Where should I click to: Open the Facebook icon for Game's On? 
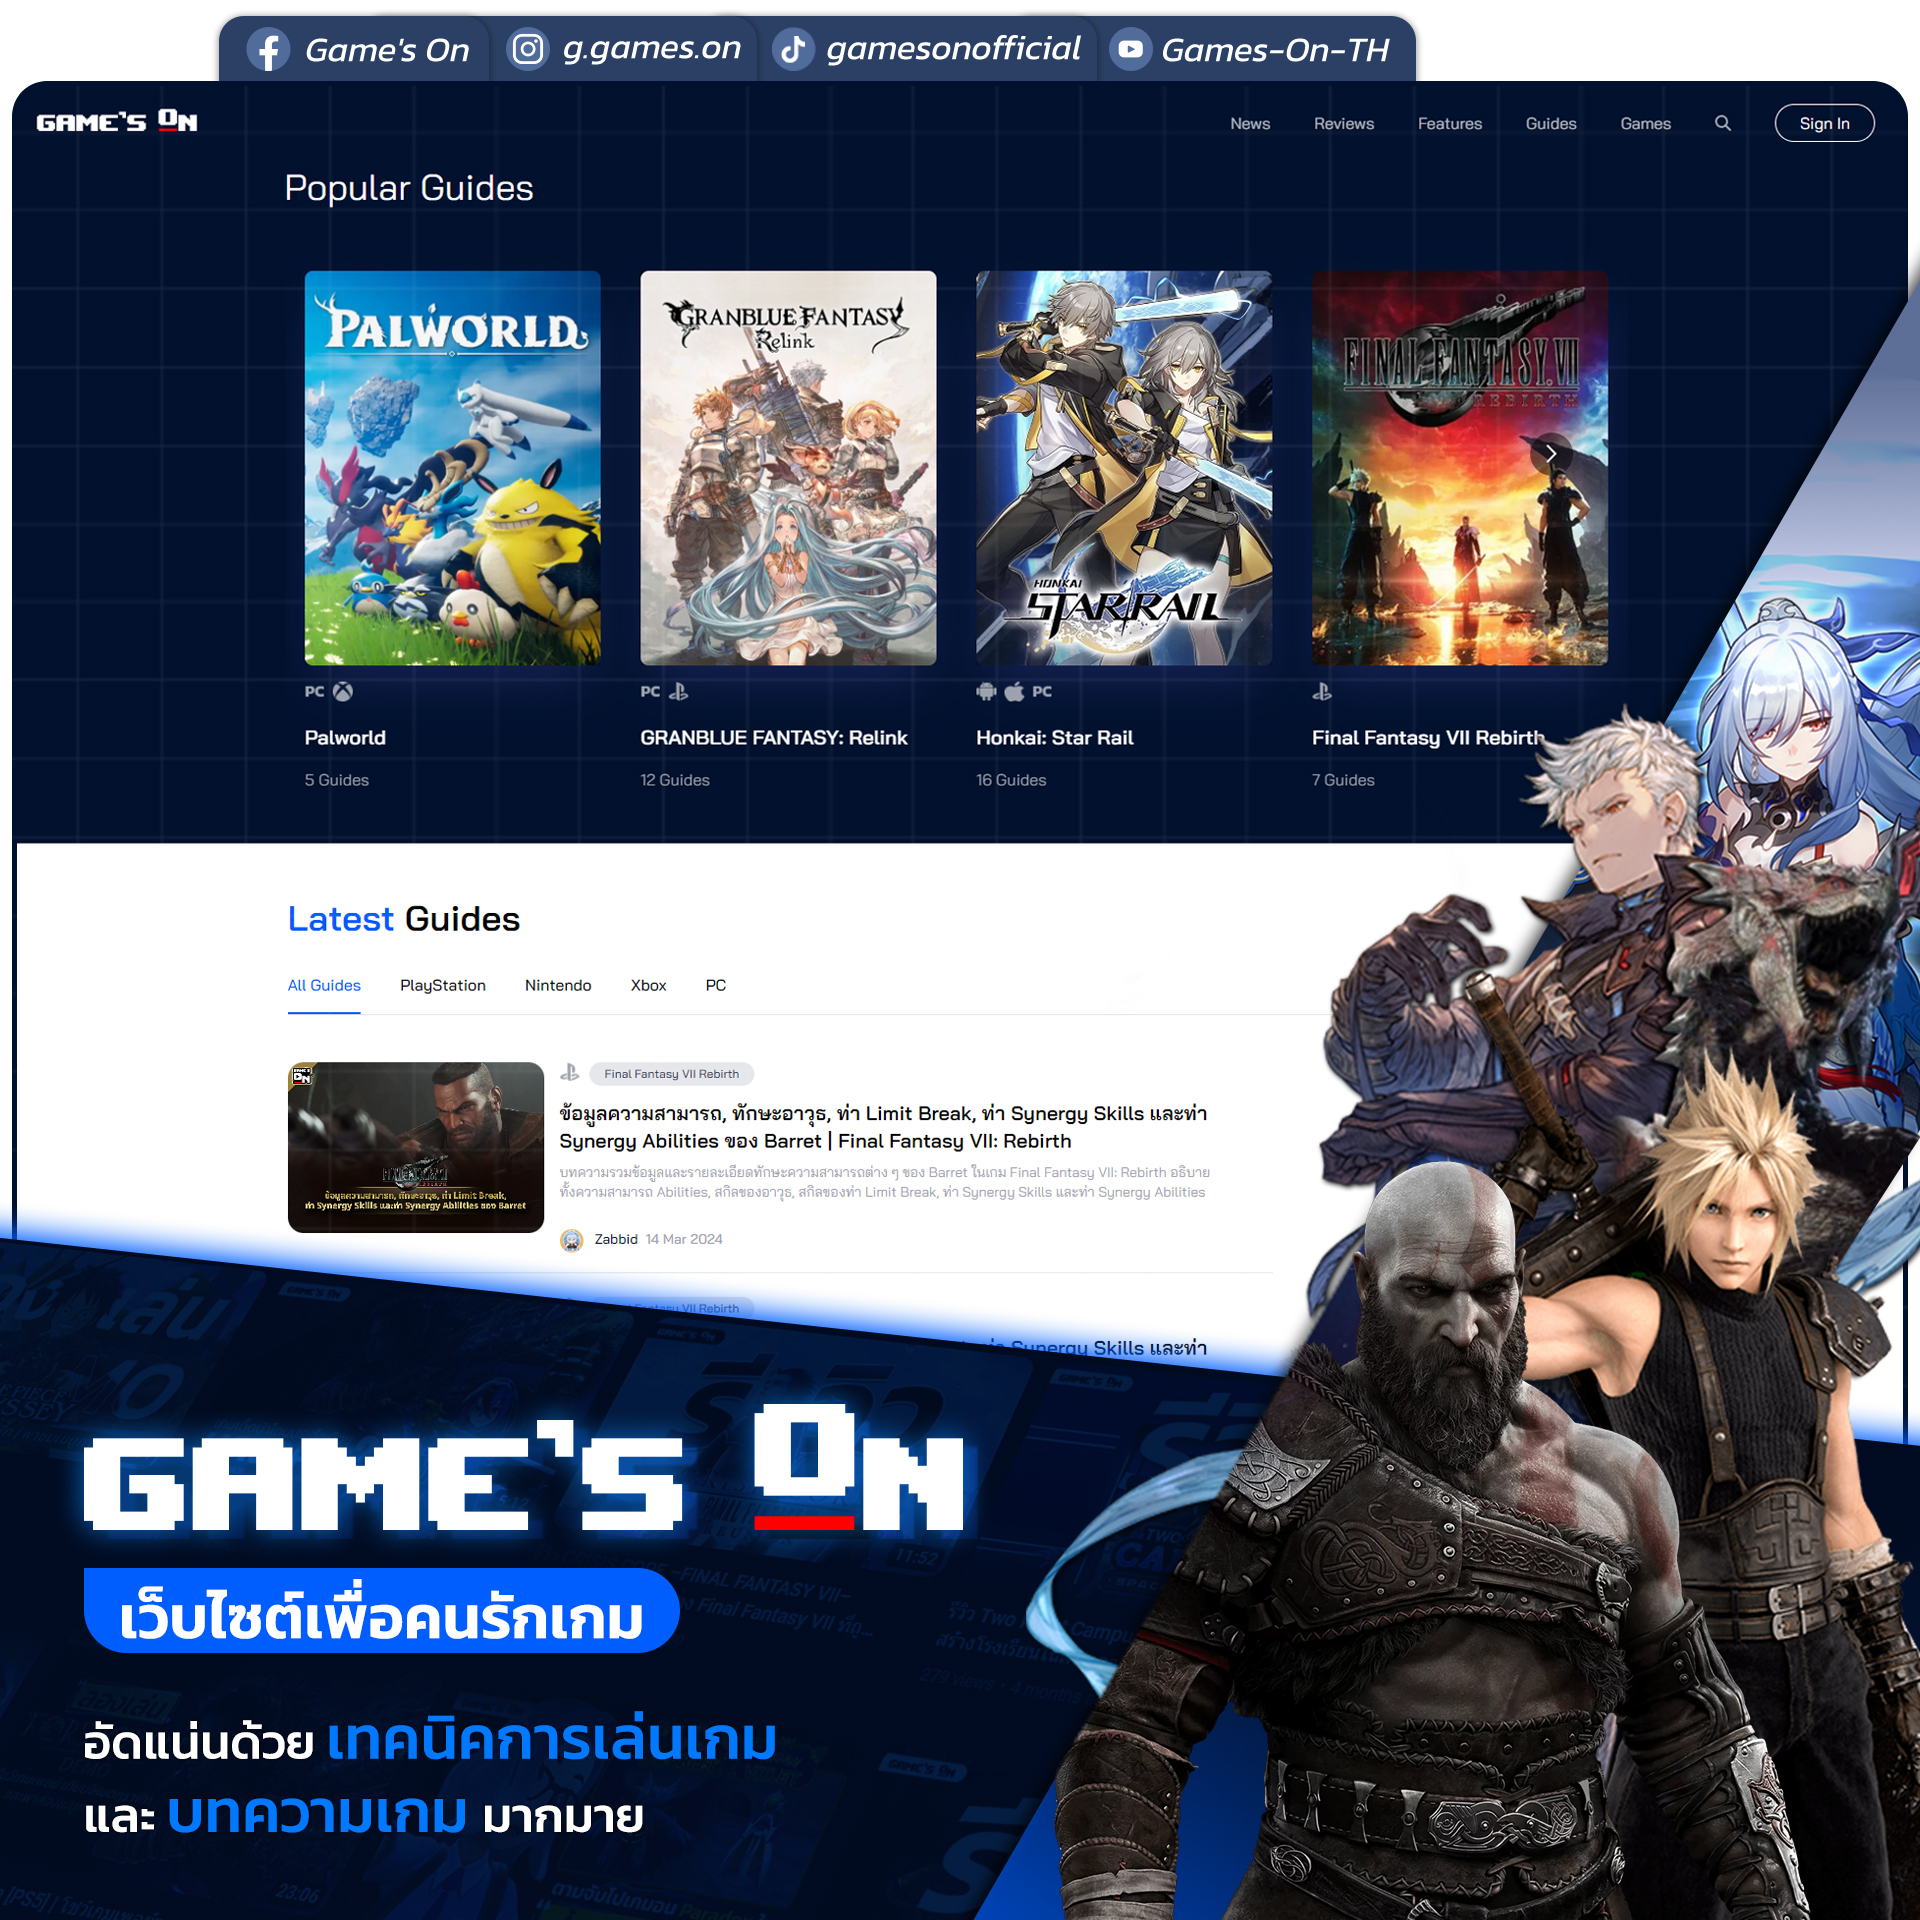(x=268, y=50)
